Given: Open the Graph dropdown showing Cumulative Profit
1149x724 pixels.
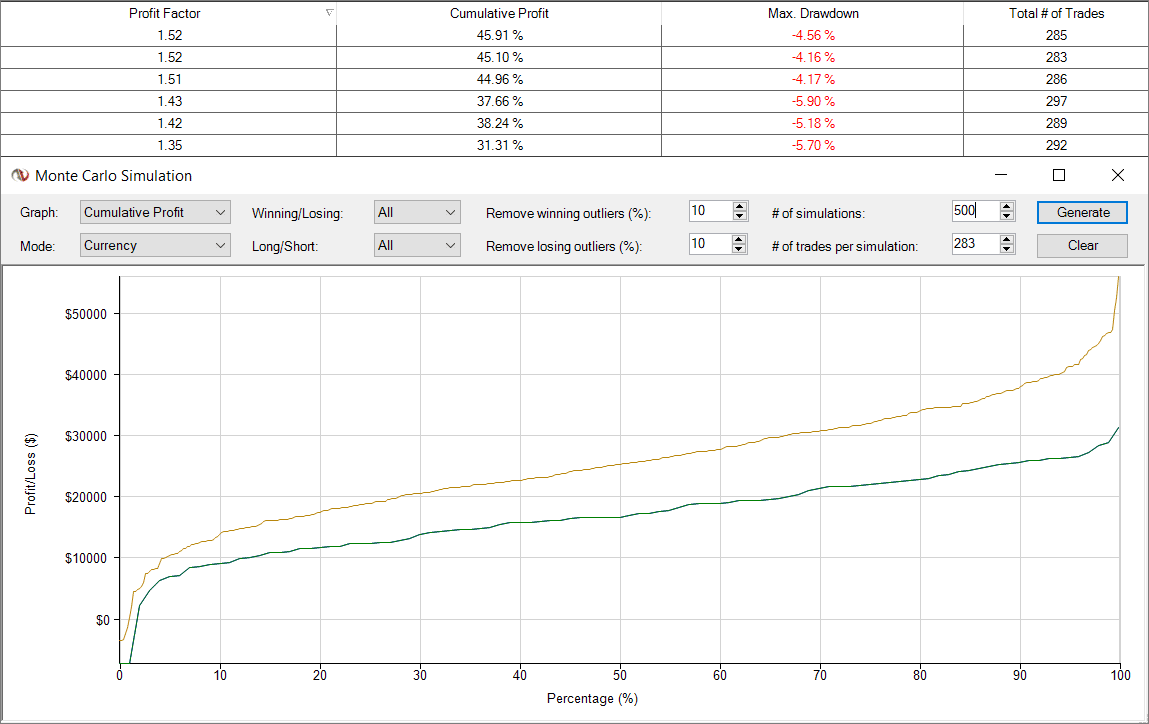Looking at the screenshot, I should click(x=155, y=212).
